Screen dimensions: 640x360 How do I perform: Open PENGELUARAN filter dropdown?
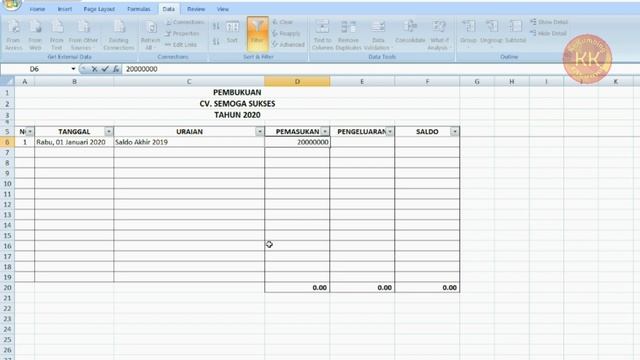pyautogui.click(x=390, y=131)
